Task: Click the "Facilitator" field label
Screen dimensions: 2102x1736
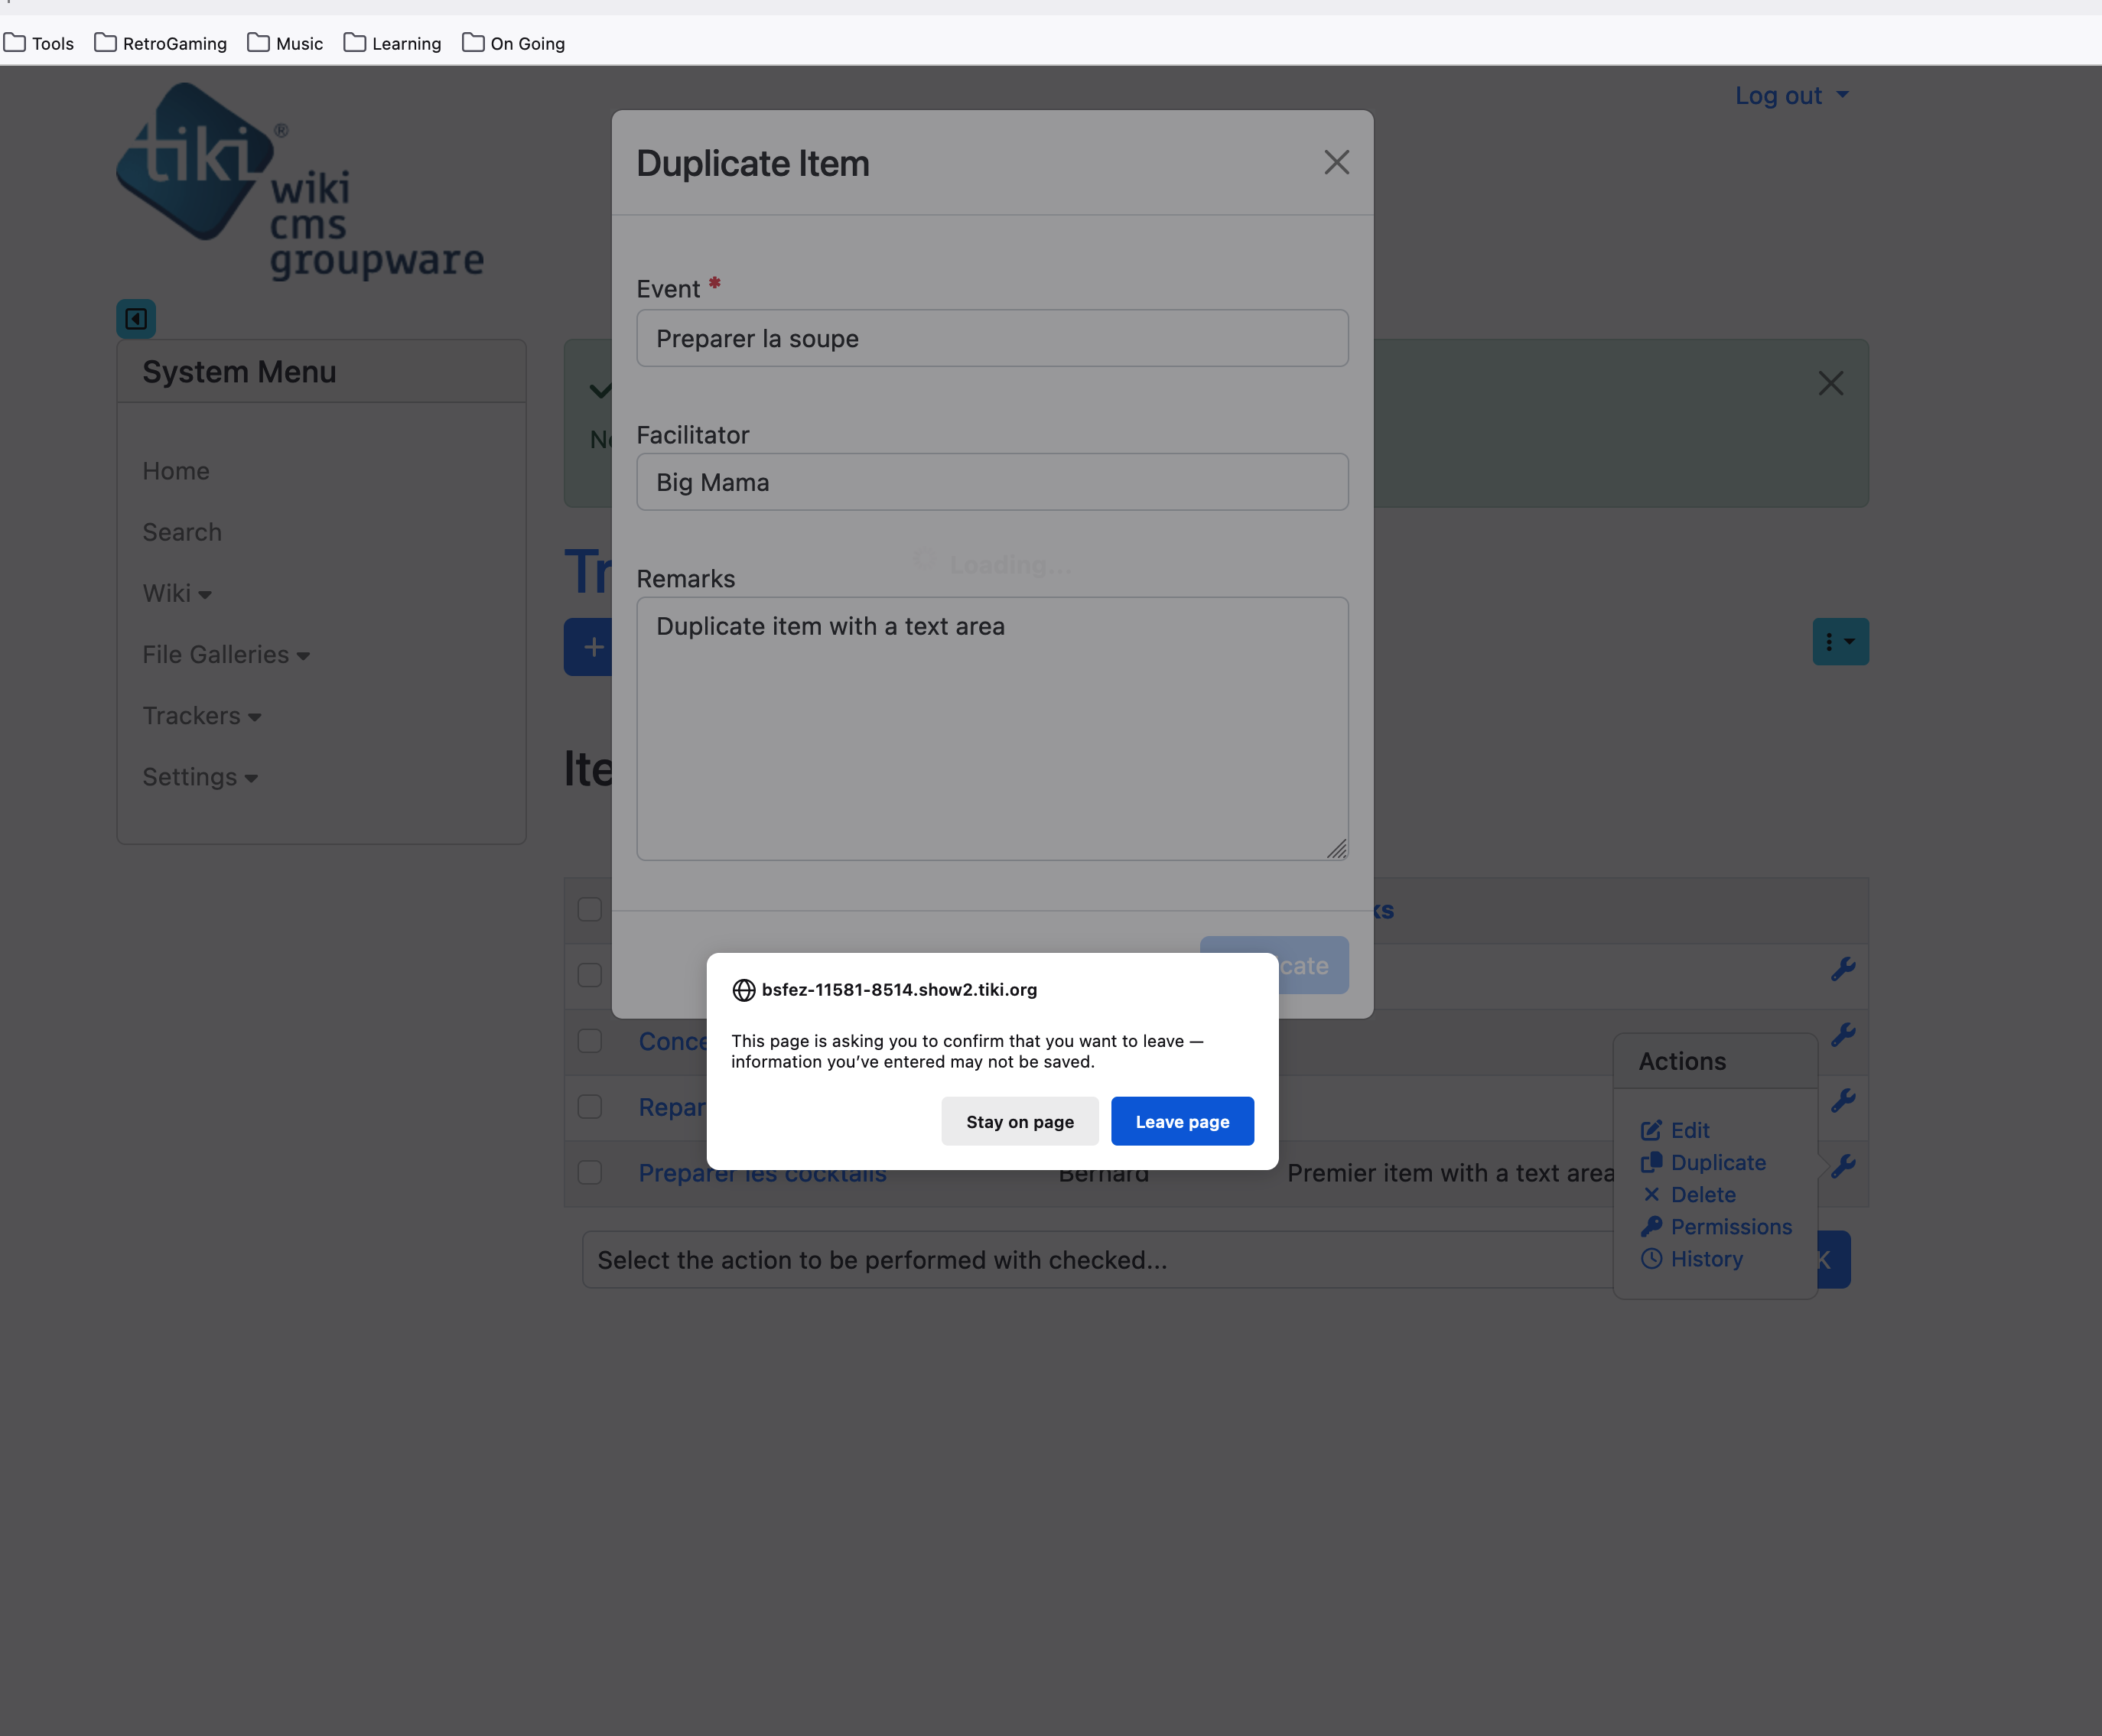Action: (693, 435)
